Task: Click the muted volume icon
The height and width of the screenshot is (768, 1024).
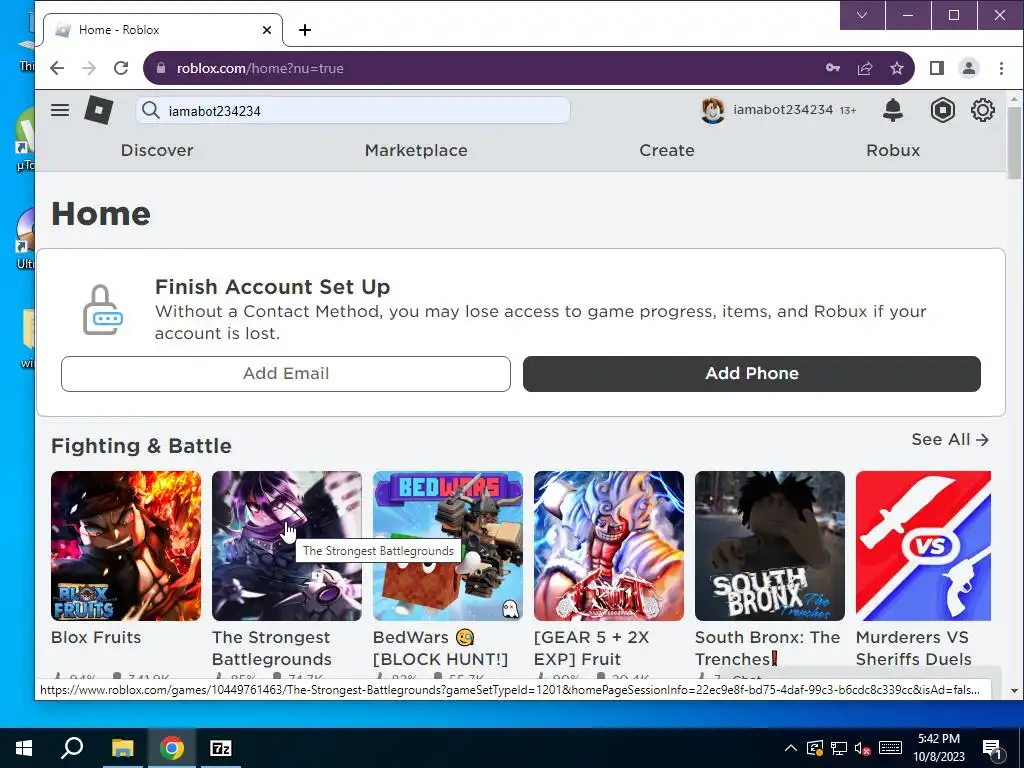Action: (x=862, y=748)
